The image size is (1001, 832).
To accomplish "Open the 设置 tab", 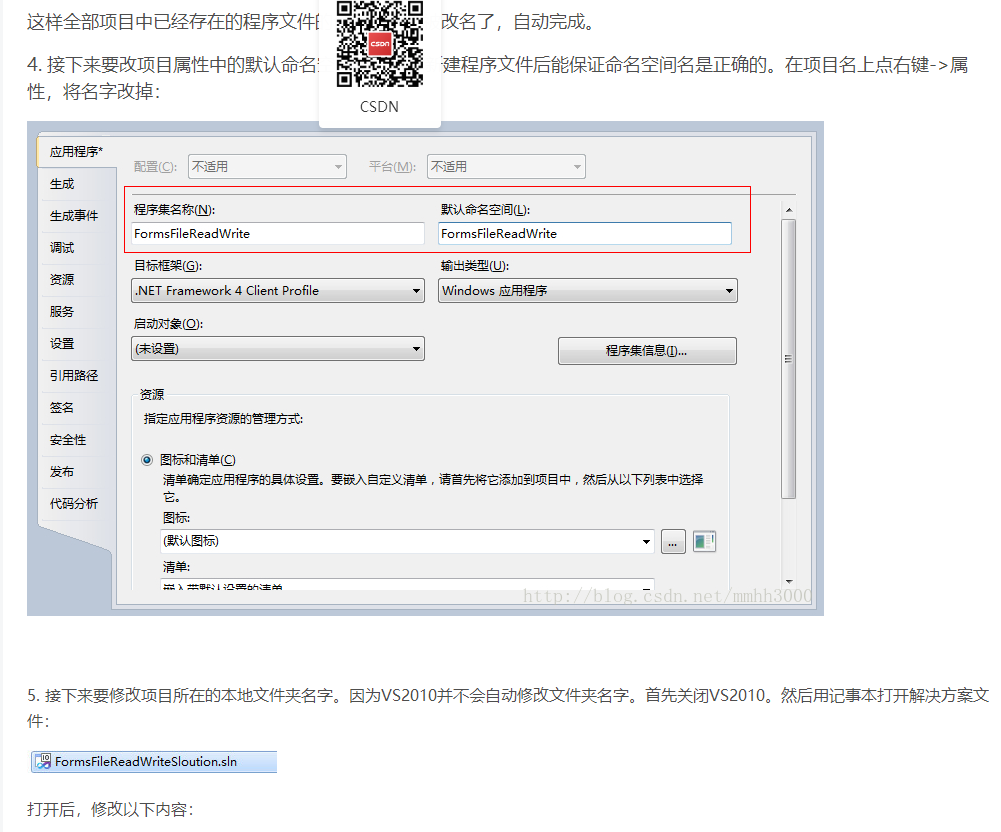I will click(x=62, y=344).
